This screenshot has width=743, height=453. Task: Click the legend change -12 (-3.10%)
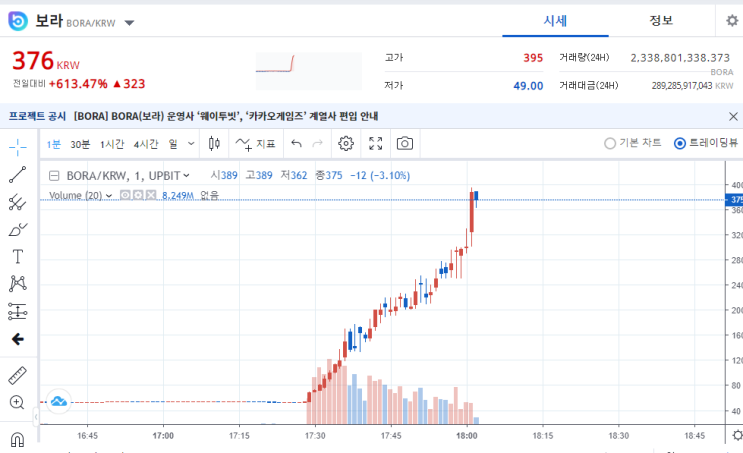pyautogui.click(x=380, y=176)
